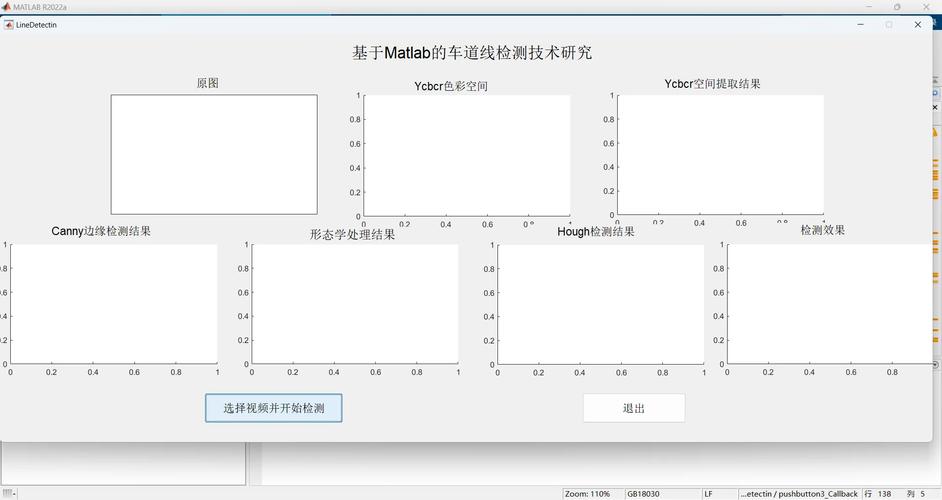Click the Ycbcr空间提取结果 title text

click(x=712, y=84)
